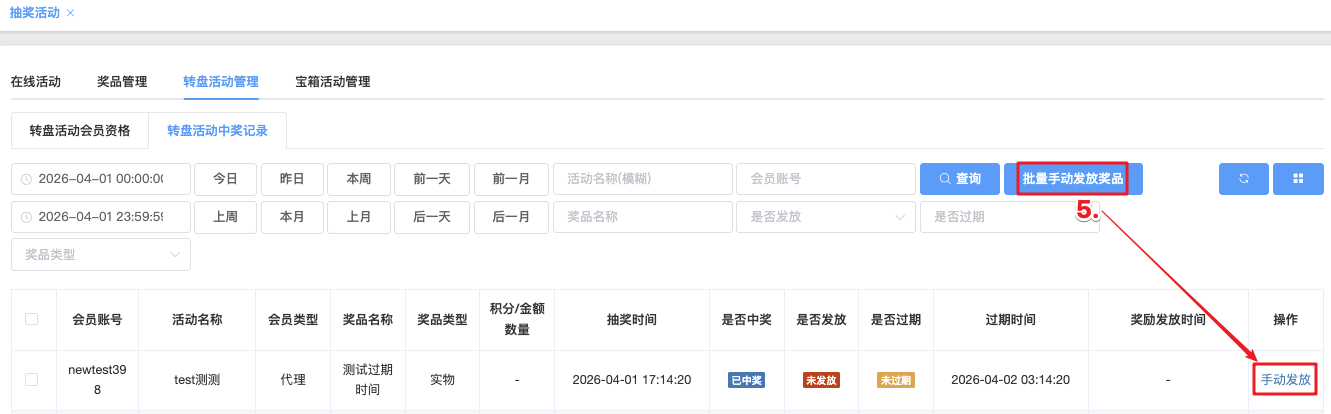Viewport: 1331px width, 414px height.
Task: Click the 手动发放 link in row
Action: pos(1285,380)
